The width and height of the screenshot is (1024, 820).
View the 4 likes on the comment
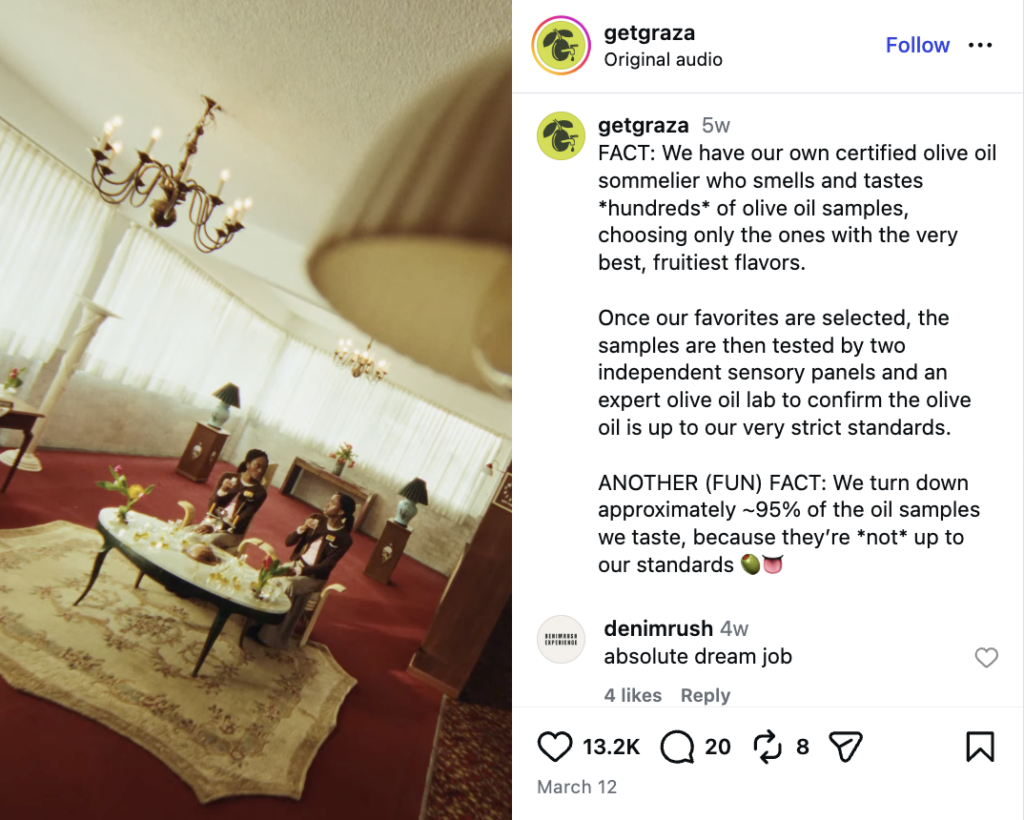[x=633, y=695]
